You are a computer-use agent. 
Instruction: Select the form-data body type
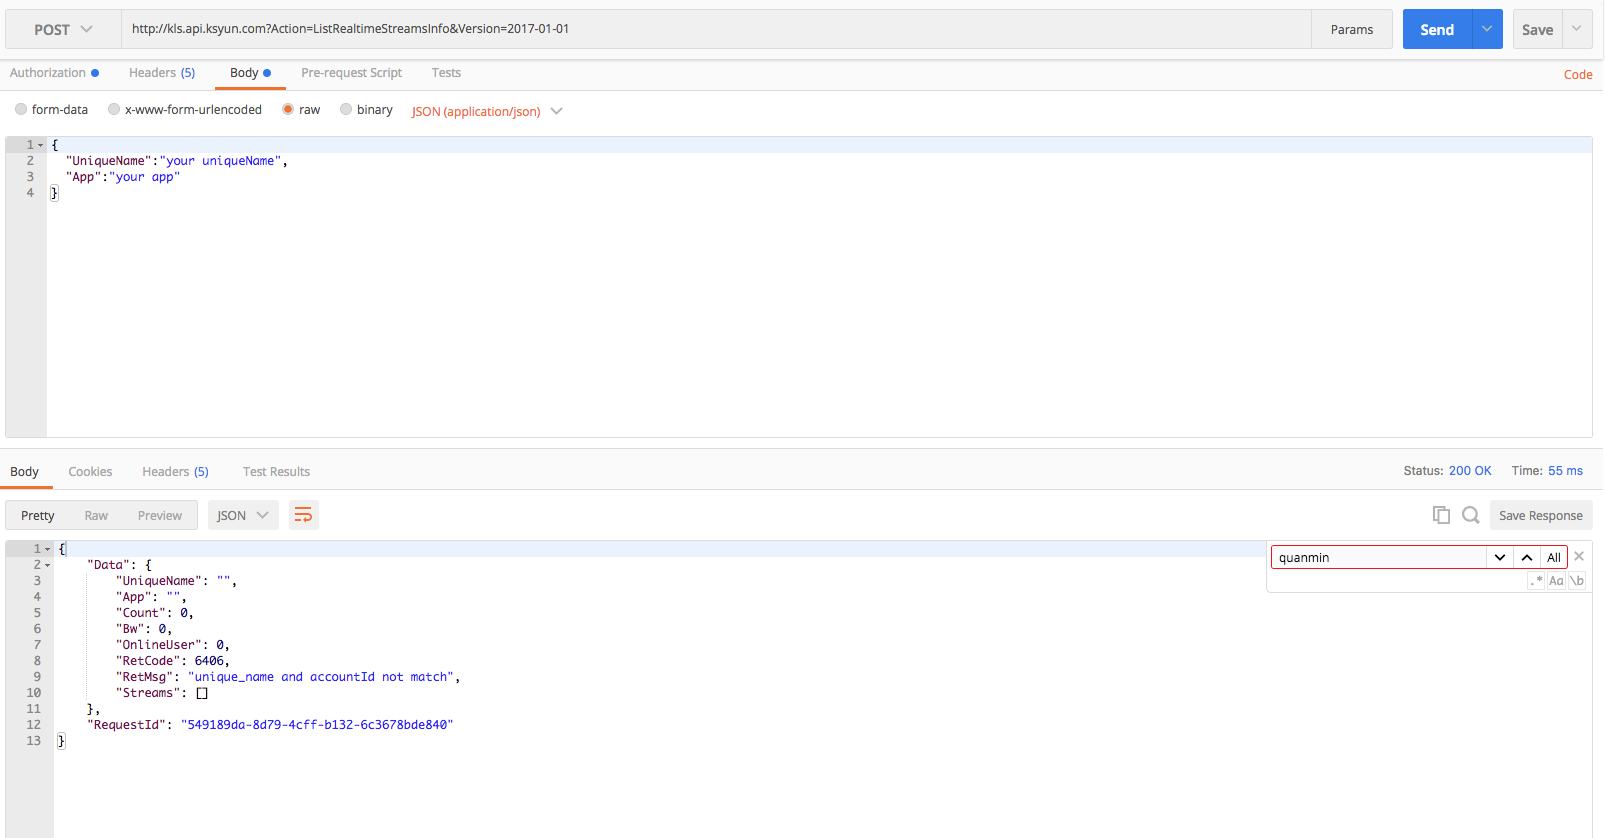point(21,110)
